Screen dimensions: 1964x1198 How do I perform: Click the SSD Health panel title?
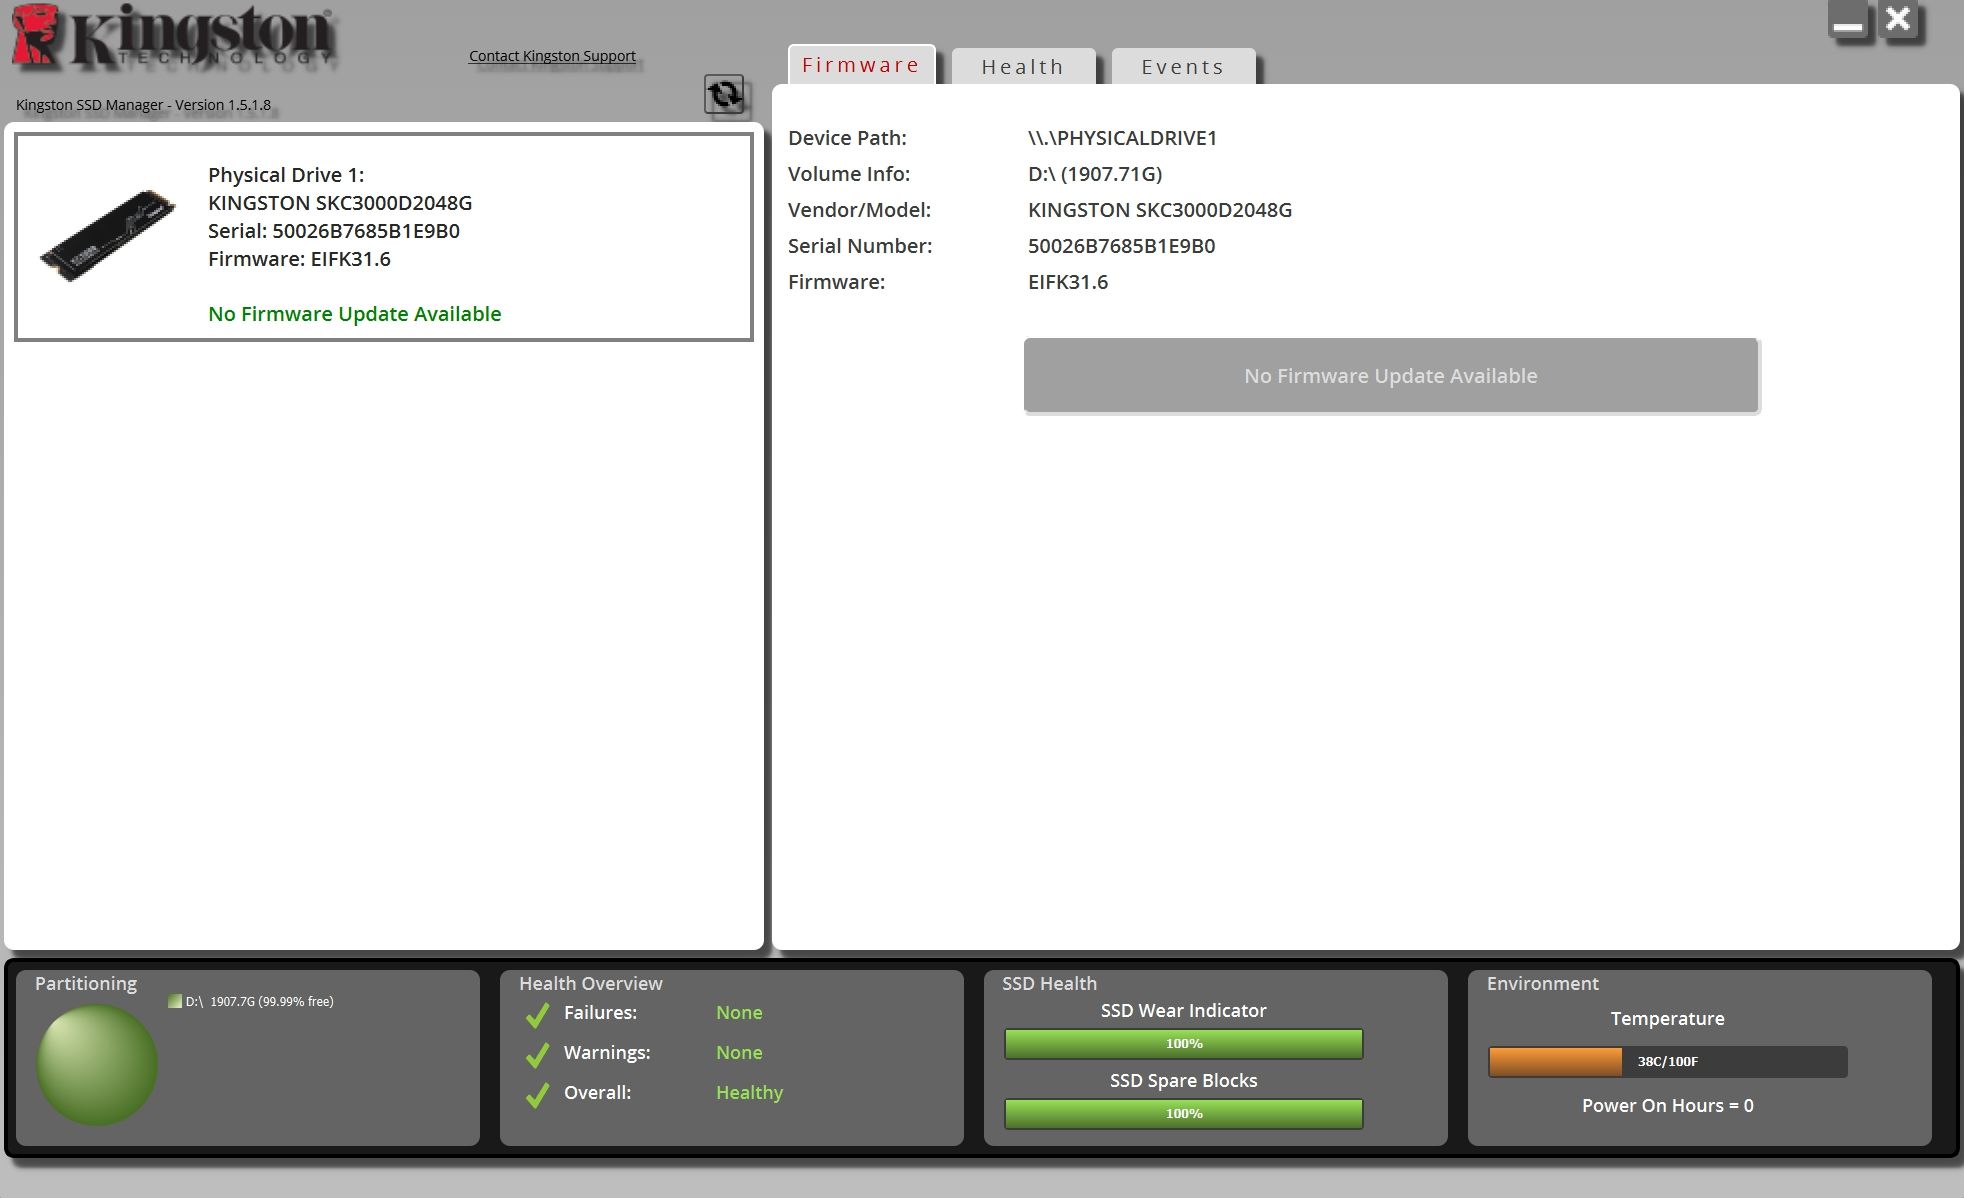click(x=1049, y=984)
